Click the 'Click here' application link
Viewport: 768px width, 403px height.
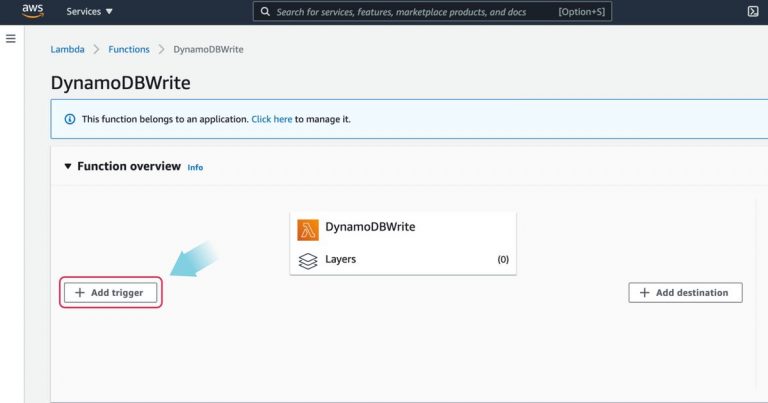point(271,119)
